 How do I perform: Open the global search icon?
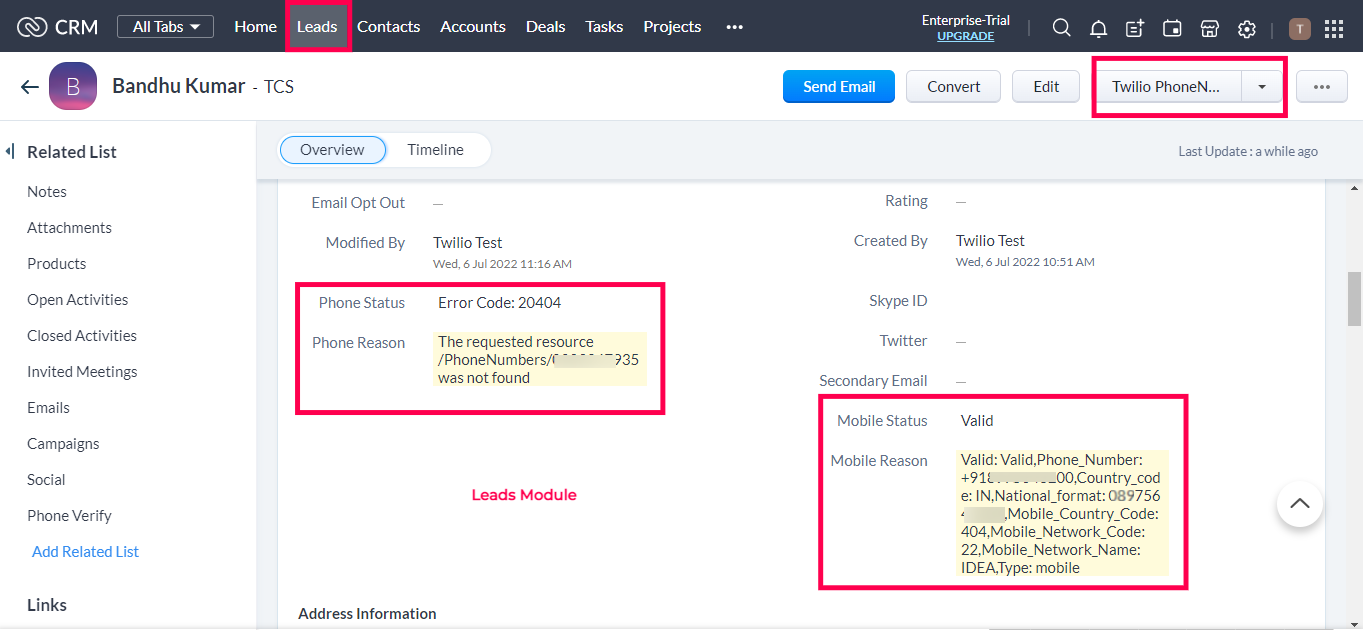coord(1062,28)
